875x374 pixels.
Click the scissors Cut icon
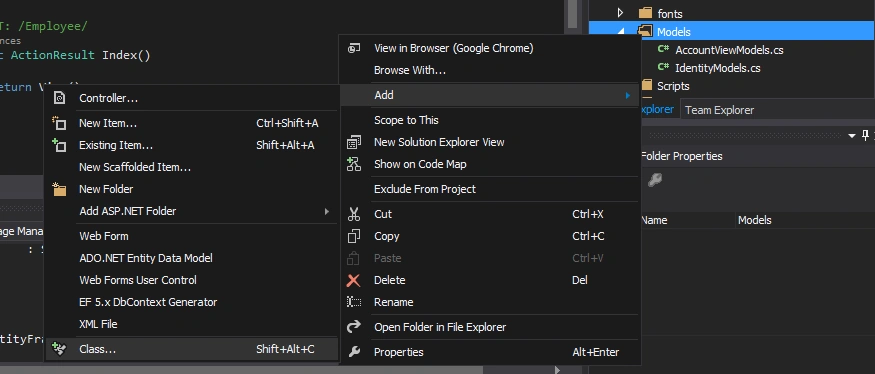[x=354, y=214]
